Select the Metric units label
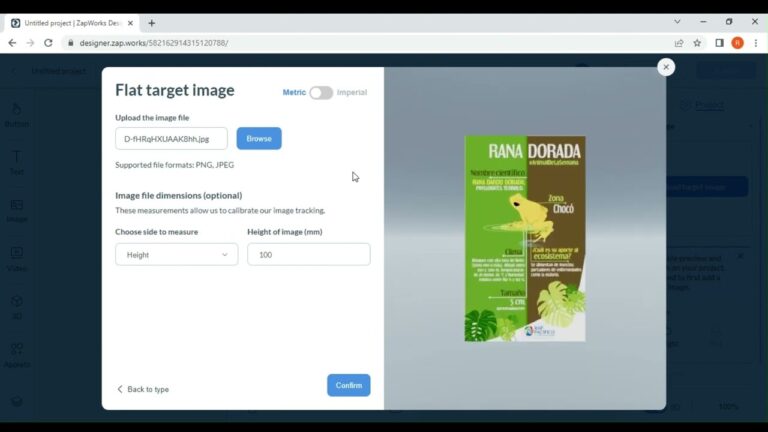768x432 pixels. (x=294, y=92)
